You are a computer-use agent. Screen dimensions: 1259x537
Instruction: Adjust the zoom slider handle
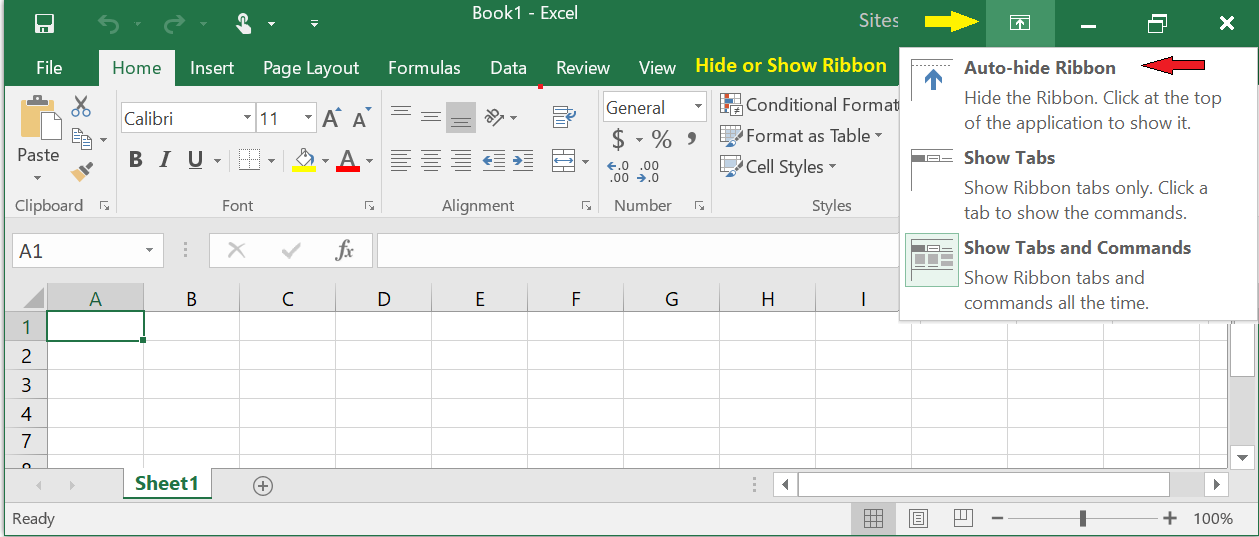click(1083, 518)
